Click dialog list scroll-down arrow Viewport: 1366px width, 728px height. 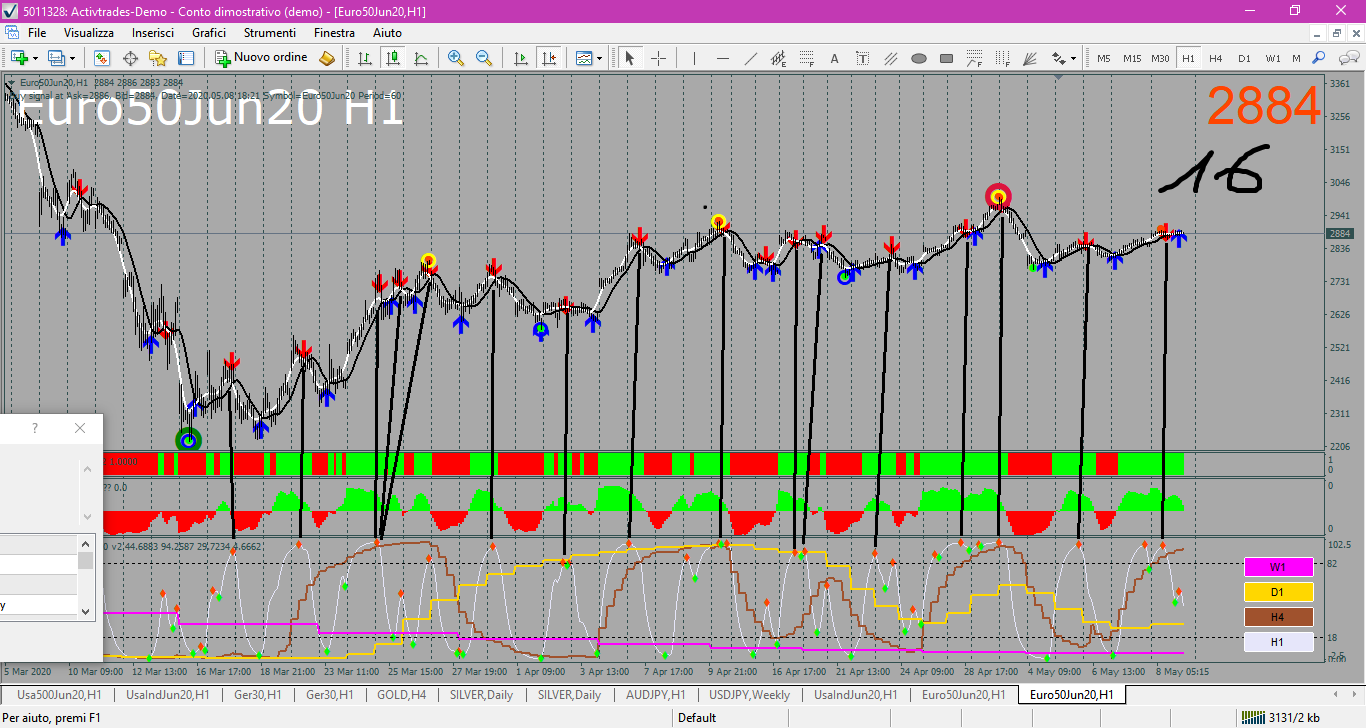tap(86, 610)
